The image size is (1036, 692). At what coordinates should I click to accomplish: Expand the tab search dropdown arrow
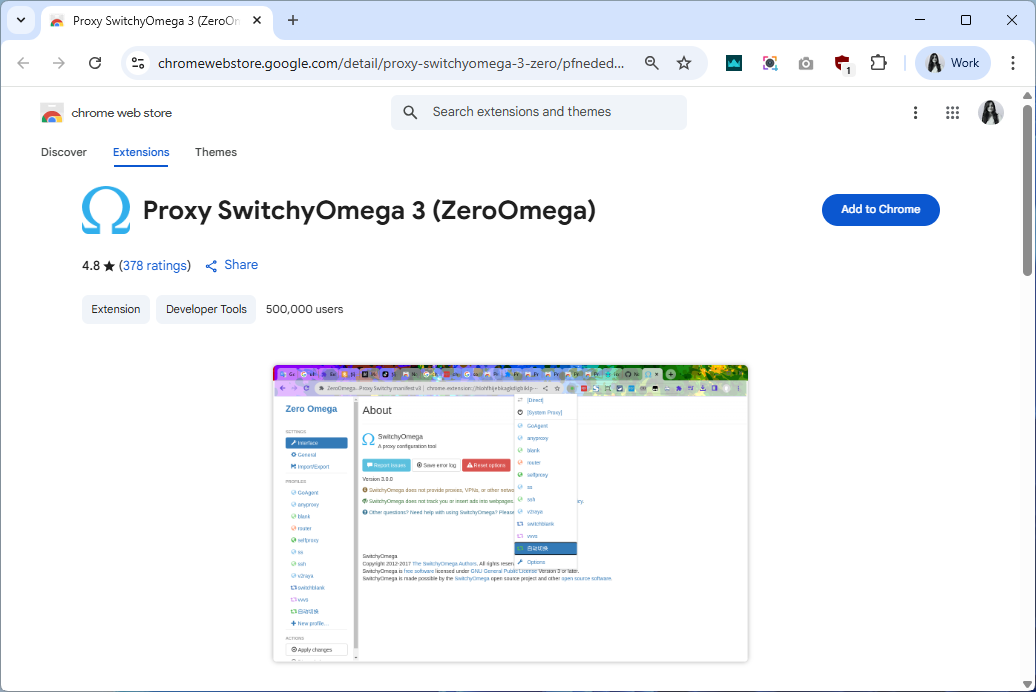[x=21, y=20]
